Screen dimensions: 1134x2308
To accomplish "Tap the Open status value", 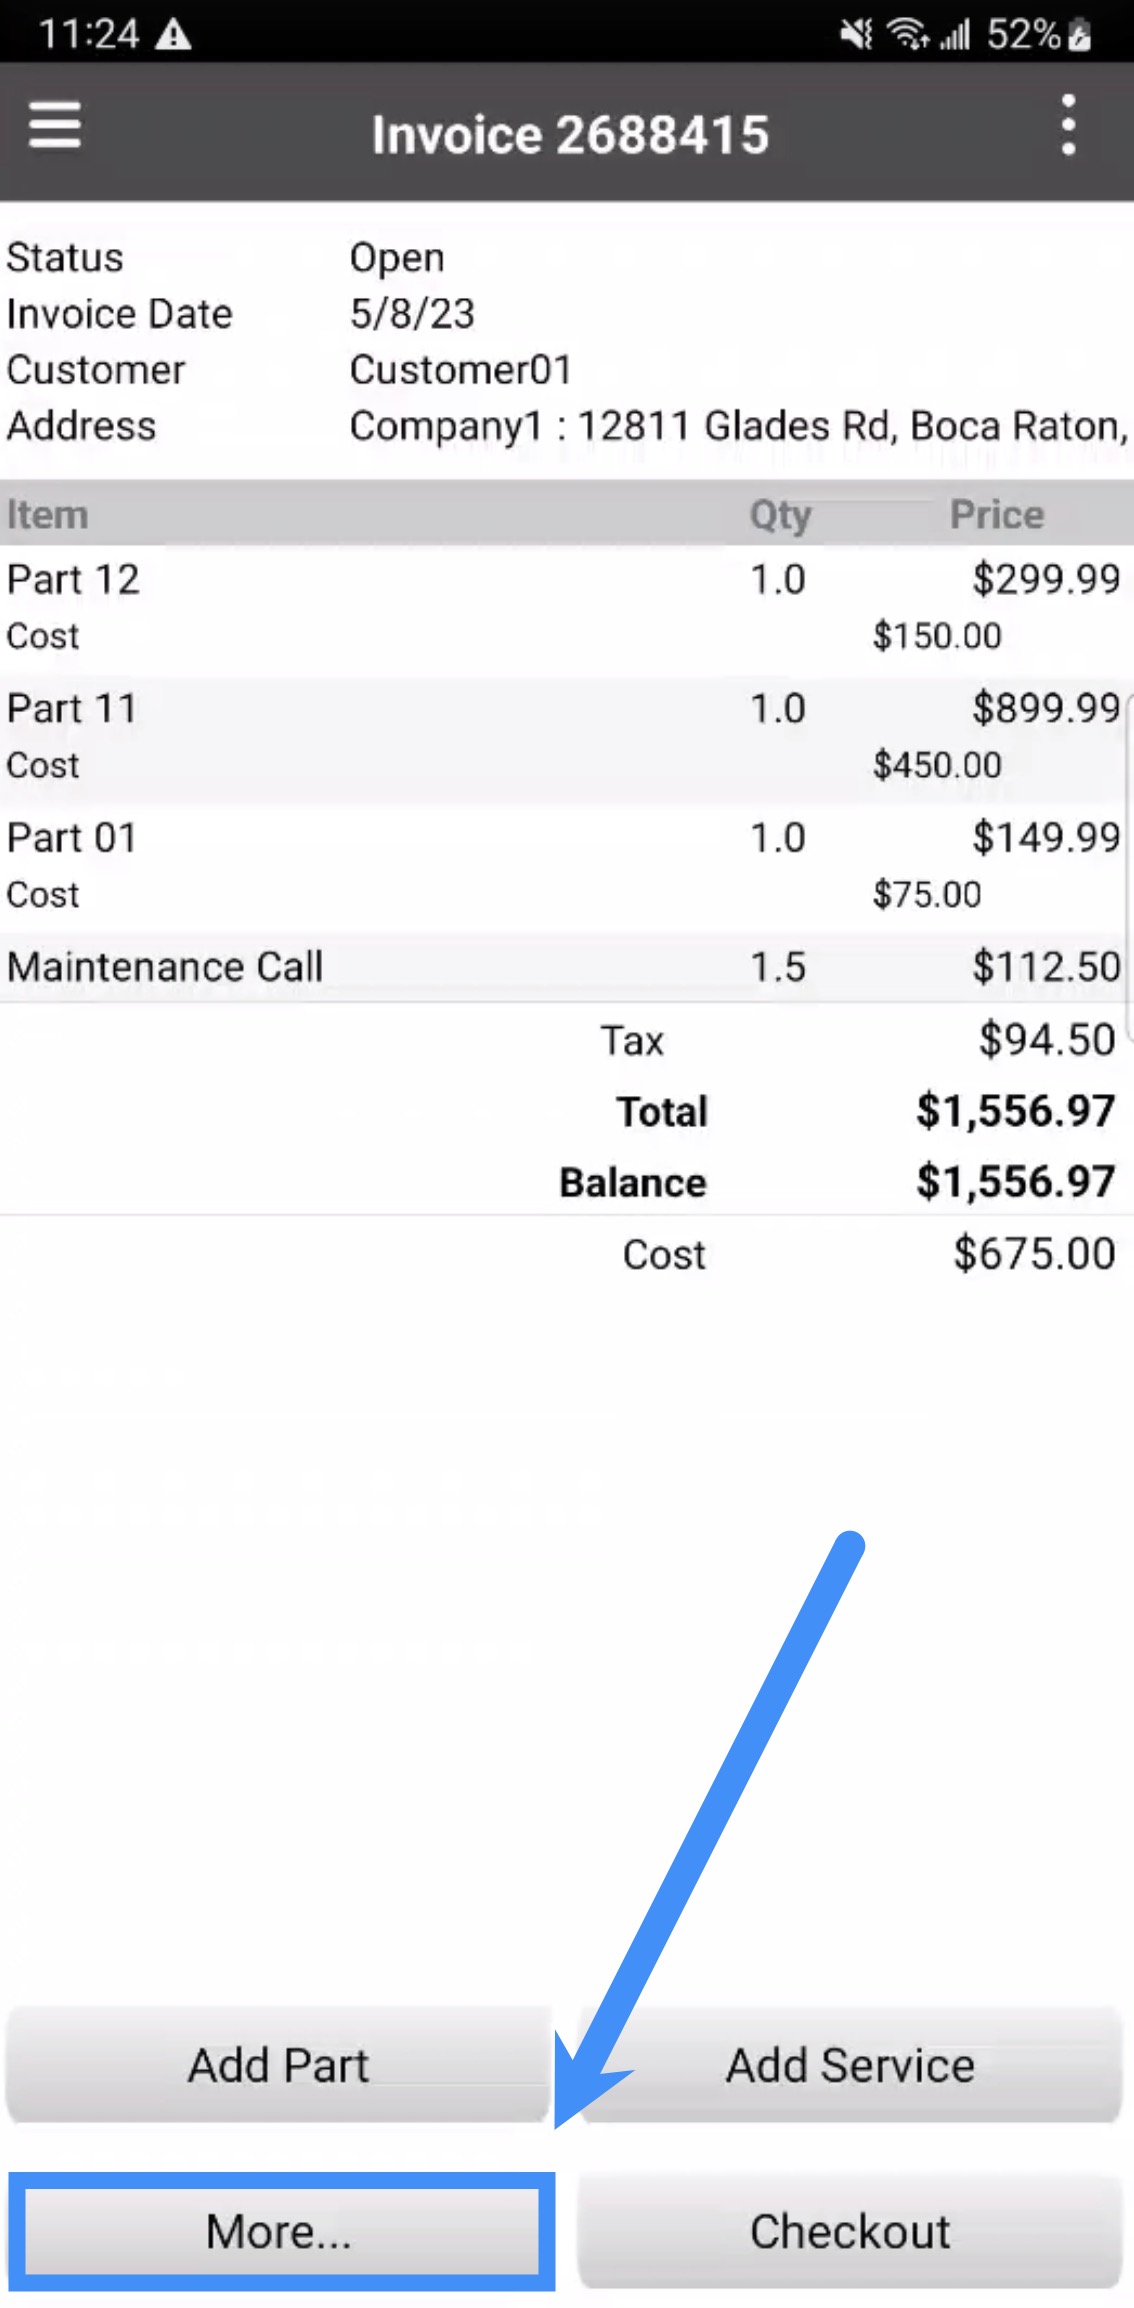I will tap(397, 258).
